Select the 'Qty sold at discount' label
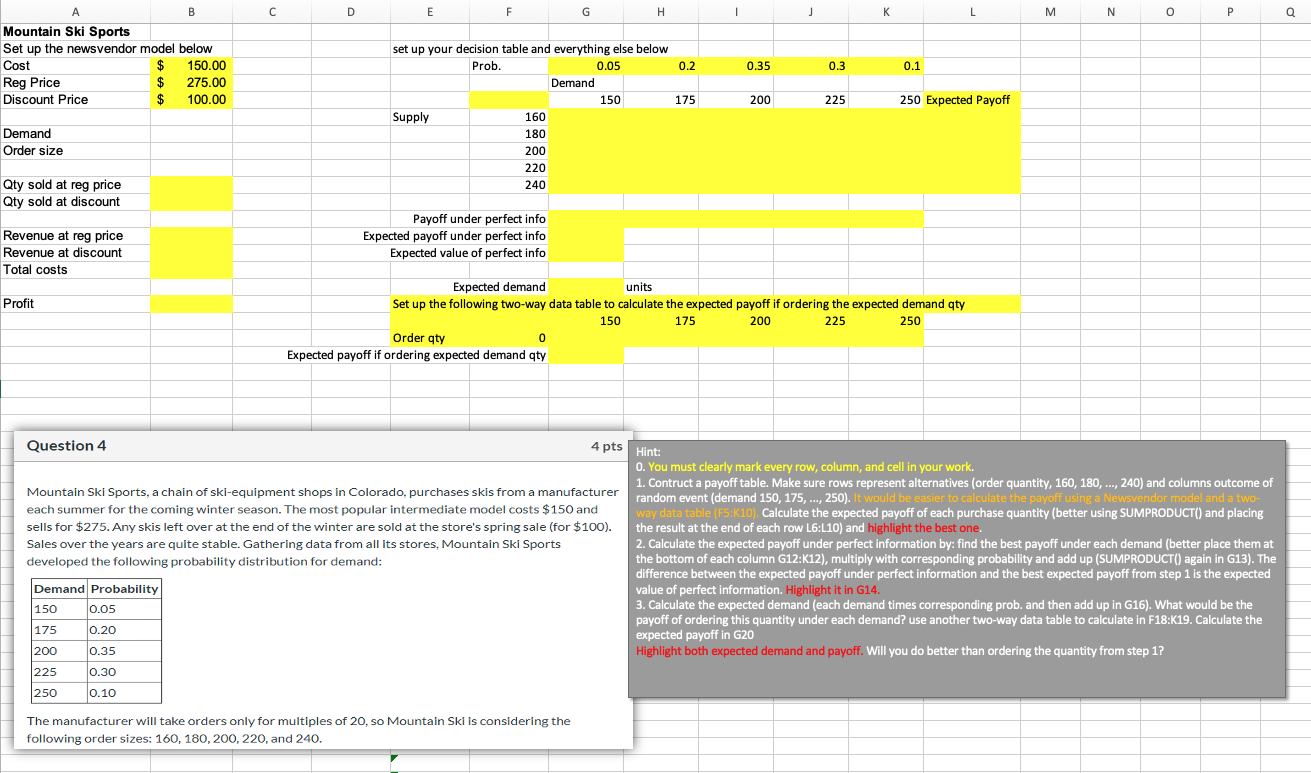This screenshot has height=773, width=1311. click(x=75, y=202)
